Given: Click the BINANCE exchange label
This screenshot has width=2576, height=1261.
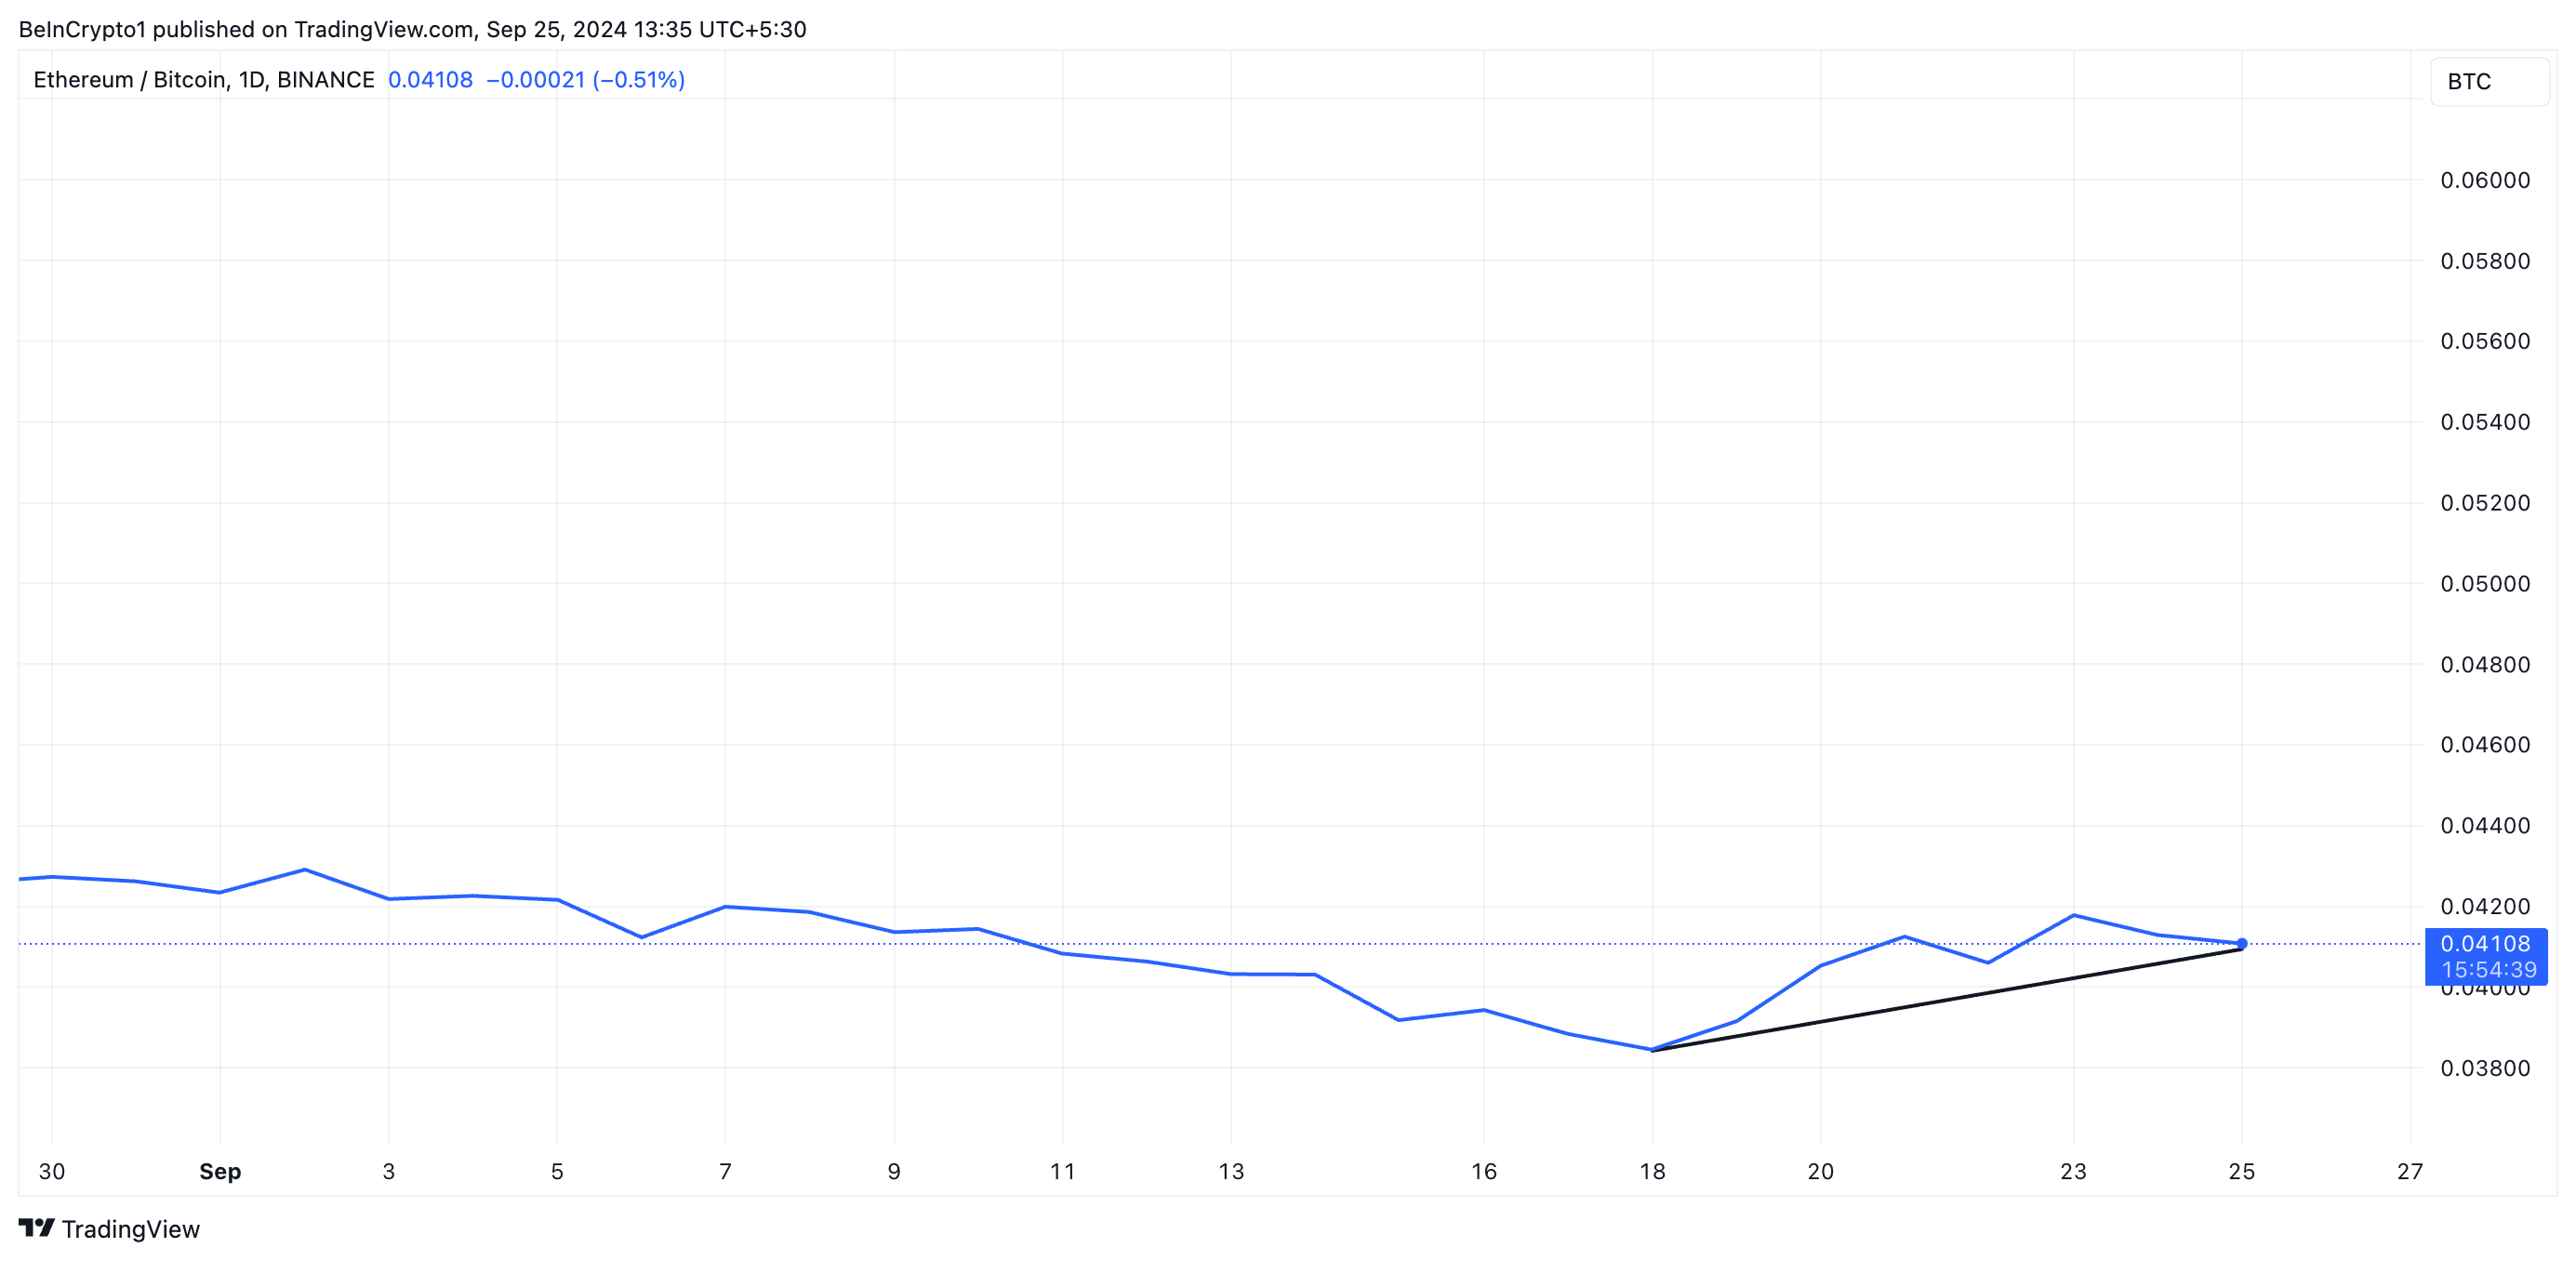Looking at the screenshot, I should click(x=326, y=79).
